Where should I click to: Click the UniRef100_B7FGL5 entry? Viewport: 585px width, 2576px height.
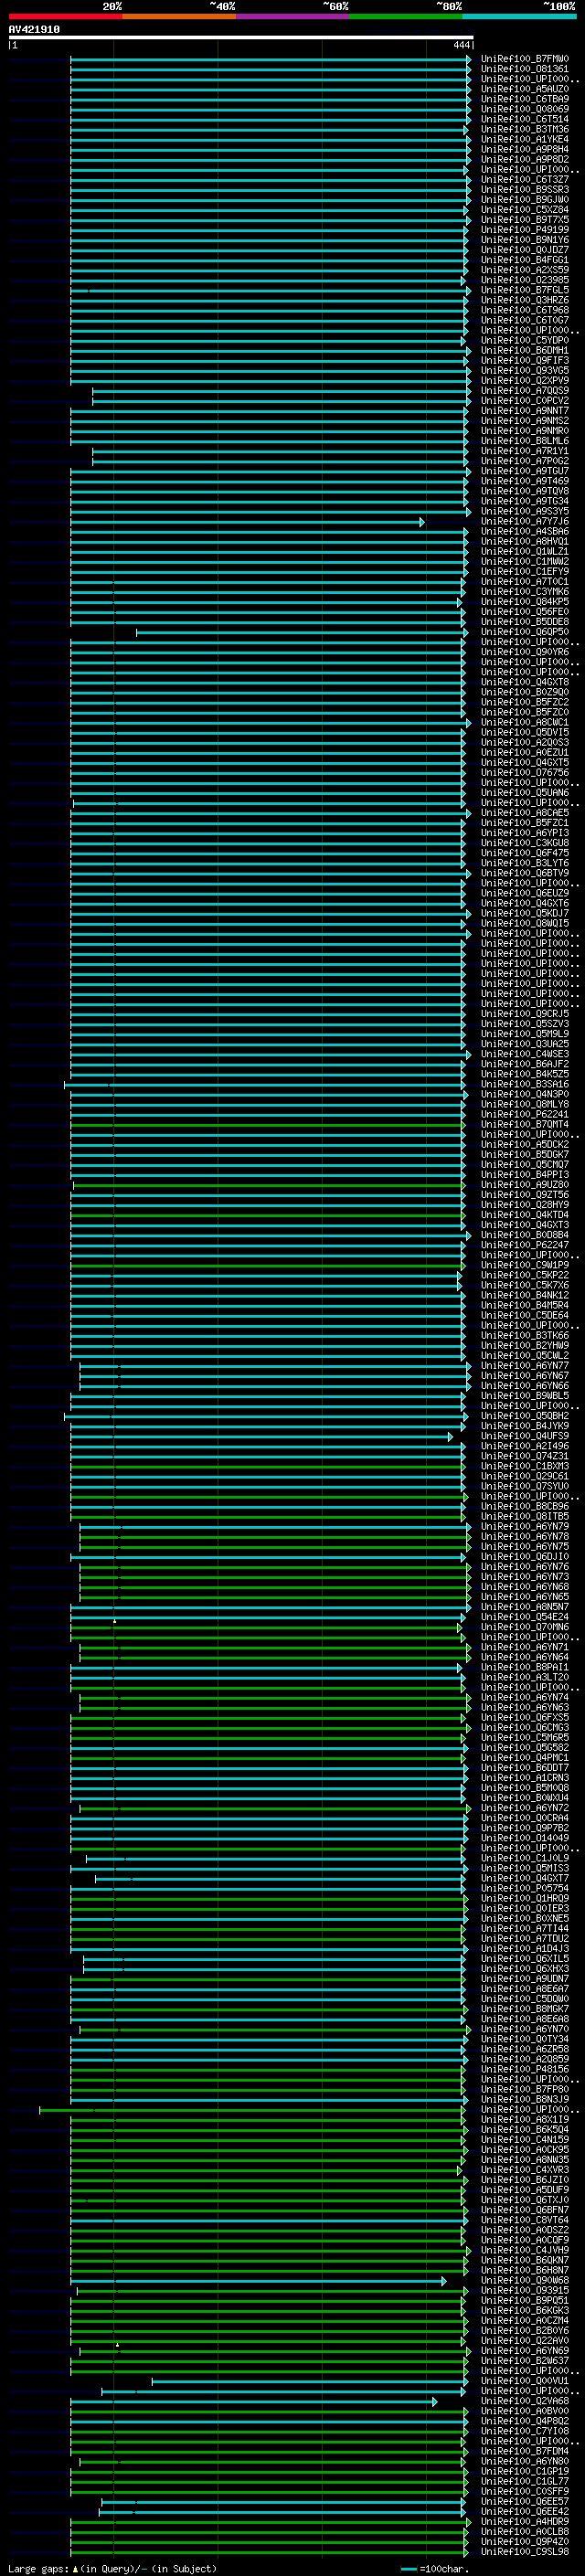tap(525, 290)
